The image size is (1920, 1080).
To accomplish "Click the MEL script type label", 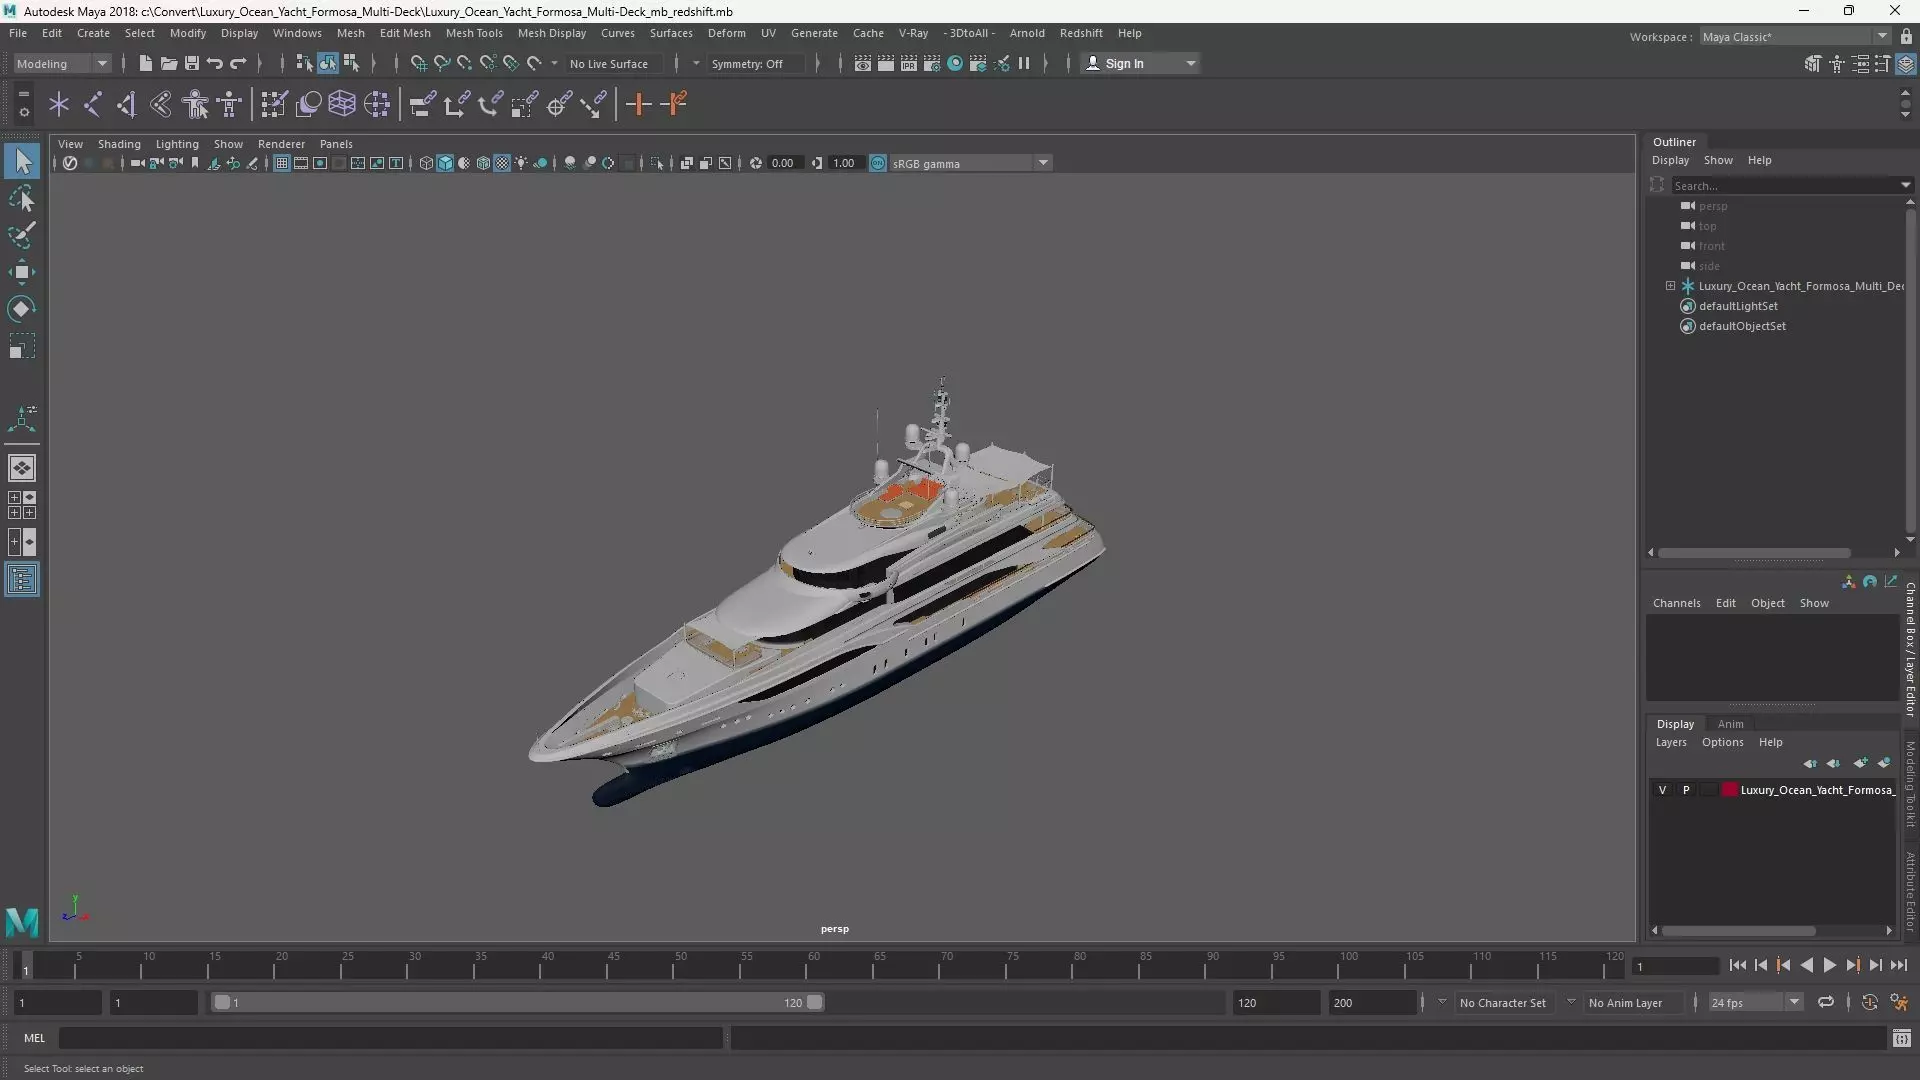I will pos(35,1038).
